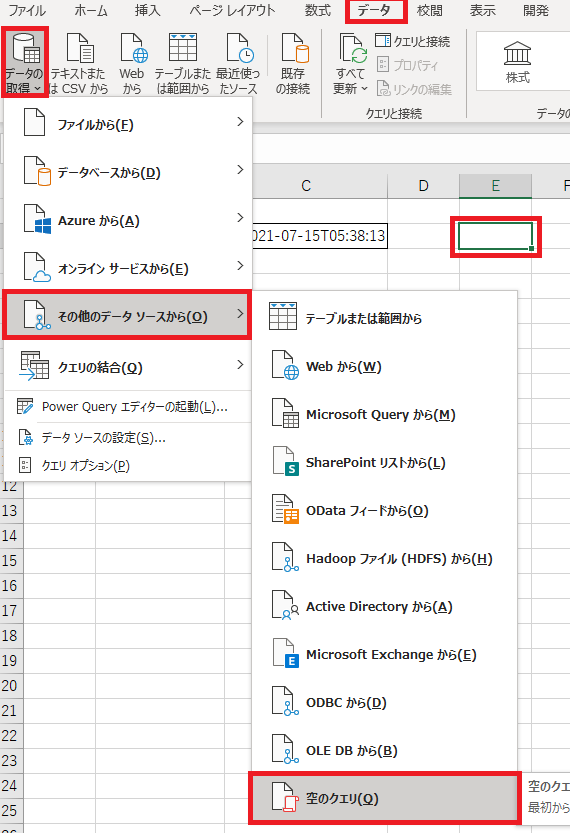Select その他のデータ ソースから(O) menu item
This screenshot has height=833, width=570.
[x=127, y=316]
